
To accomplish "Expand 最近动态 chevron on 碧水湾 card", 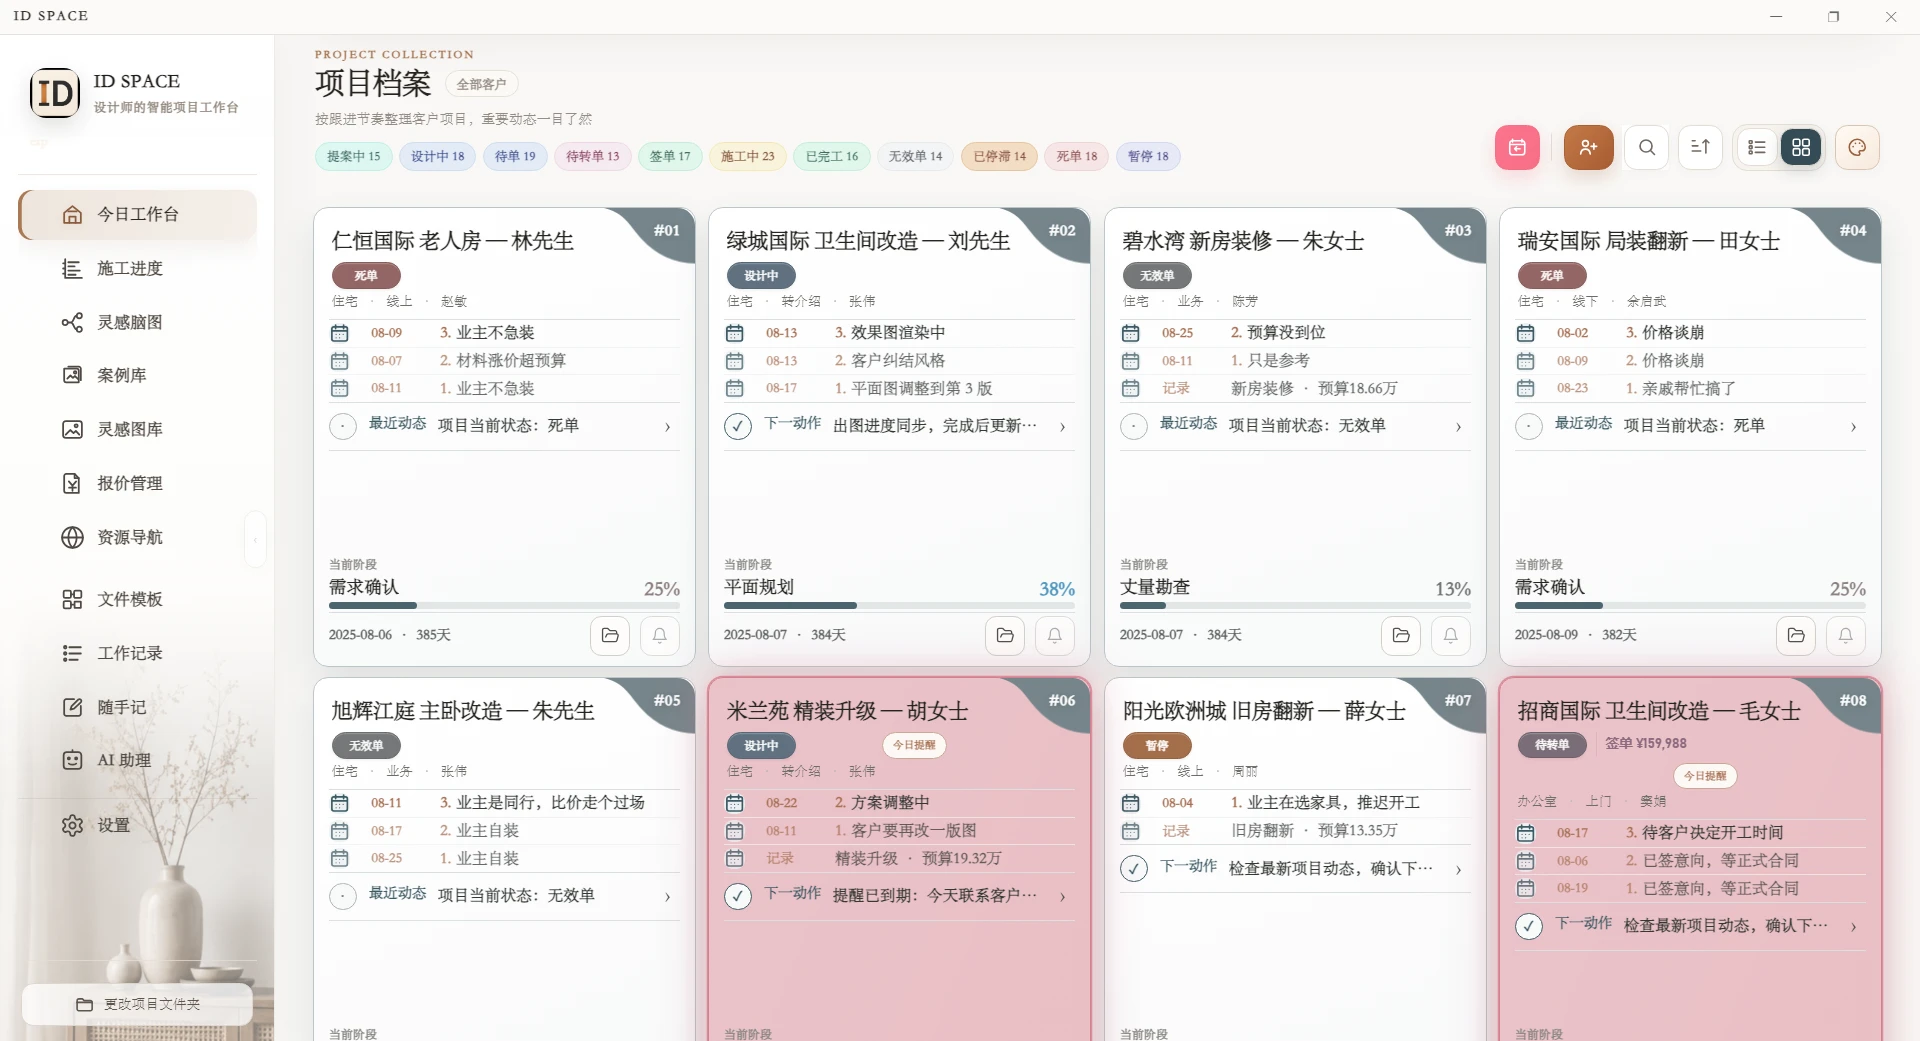I will 1459,427.
